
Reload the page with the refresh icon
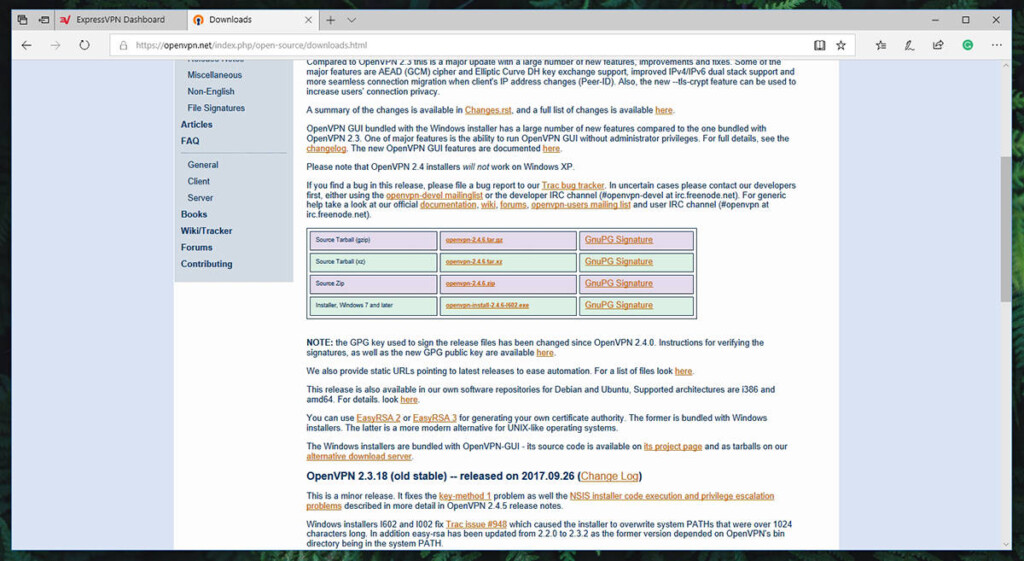tap(84, 45)
